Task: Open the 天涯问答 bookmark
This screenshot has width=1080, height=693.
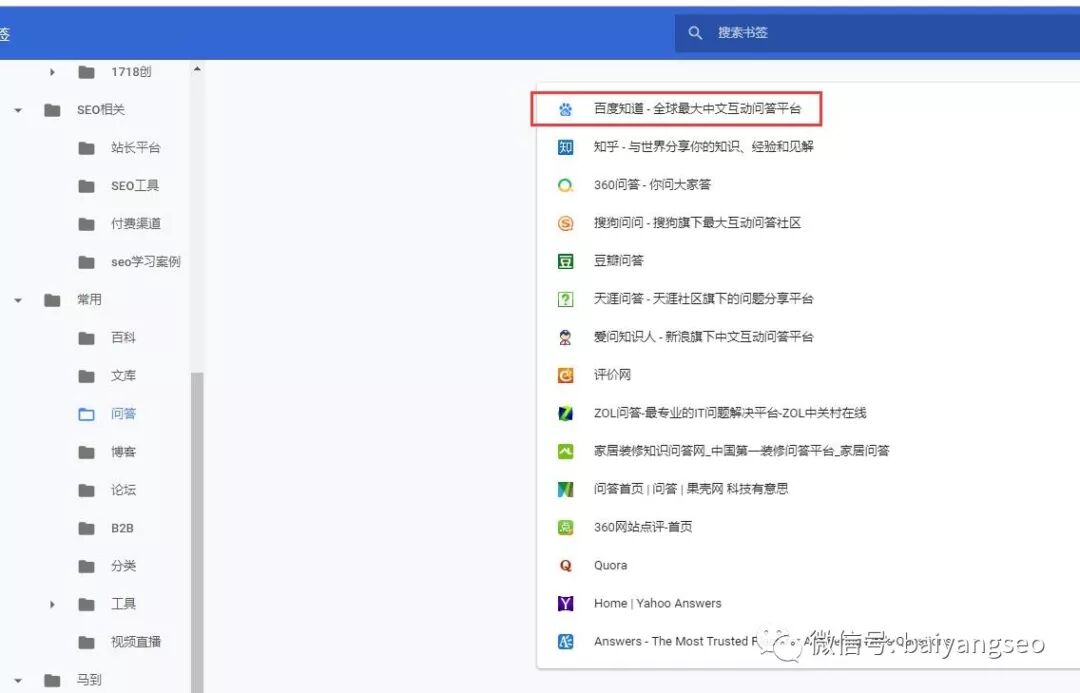Action: tap(703, 298)
